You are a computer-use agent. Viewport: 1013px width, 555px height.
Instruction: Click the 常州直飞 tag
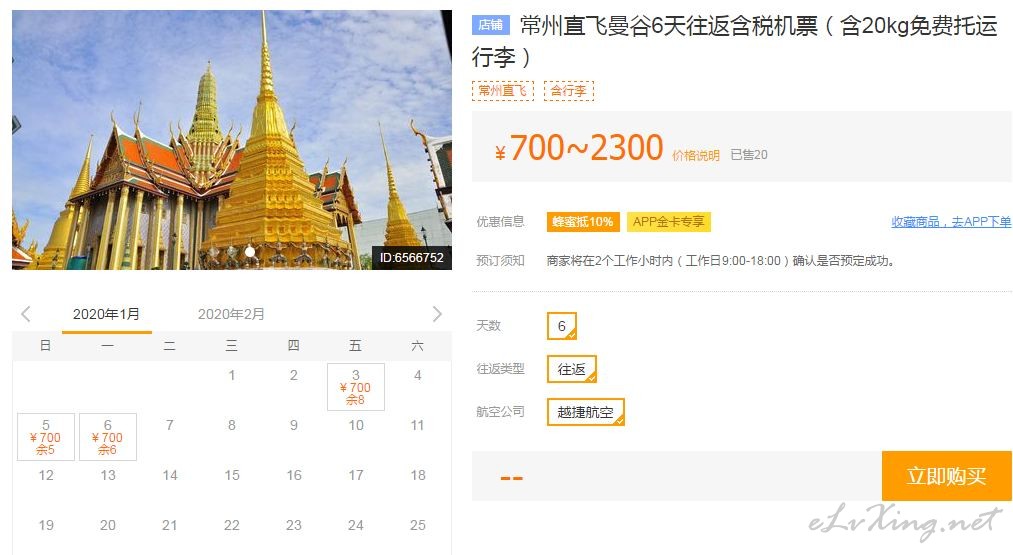pos(503,90)
